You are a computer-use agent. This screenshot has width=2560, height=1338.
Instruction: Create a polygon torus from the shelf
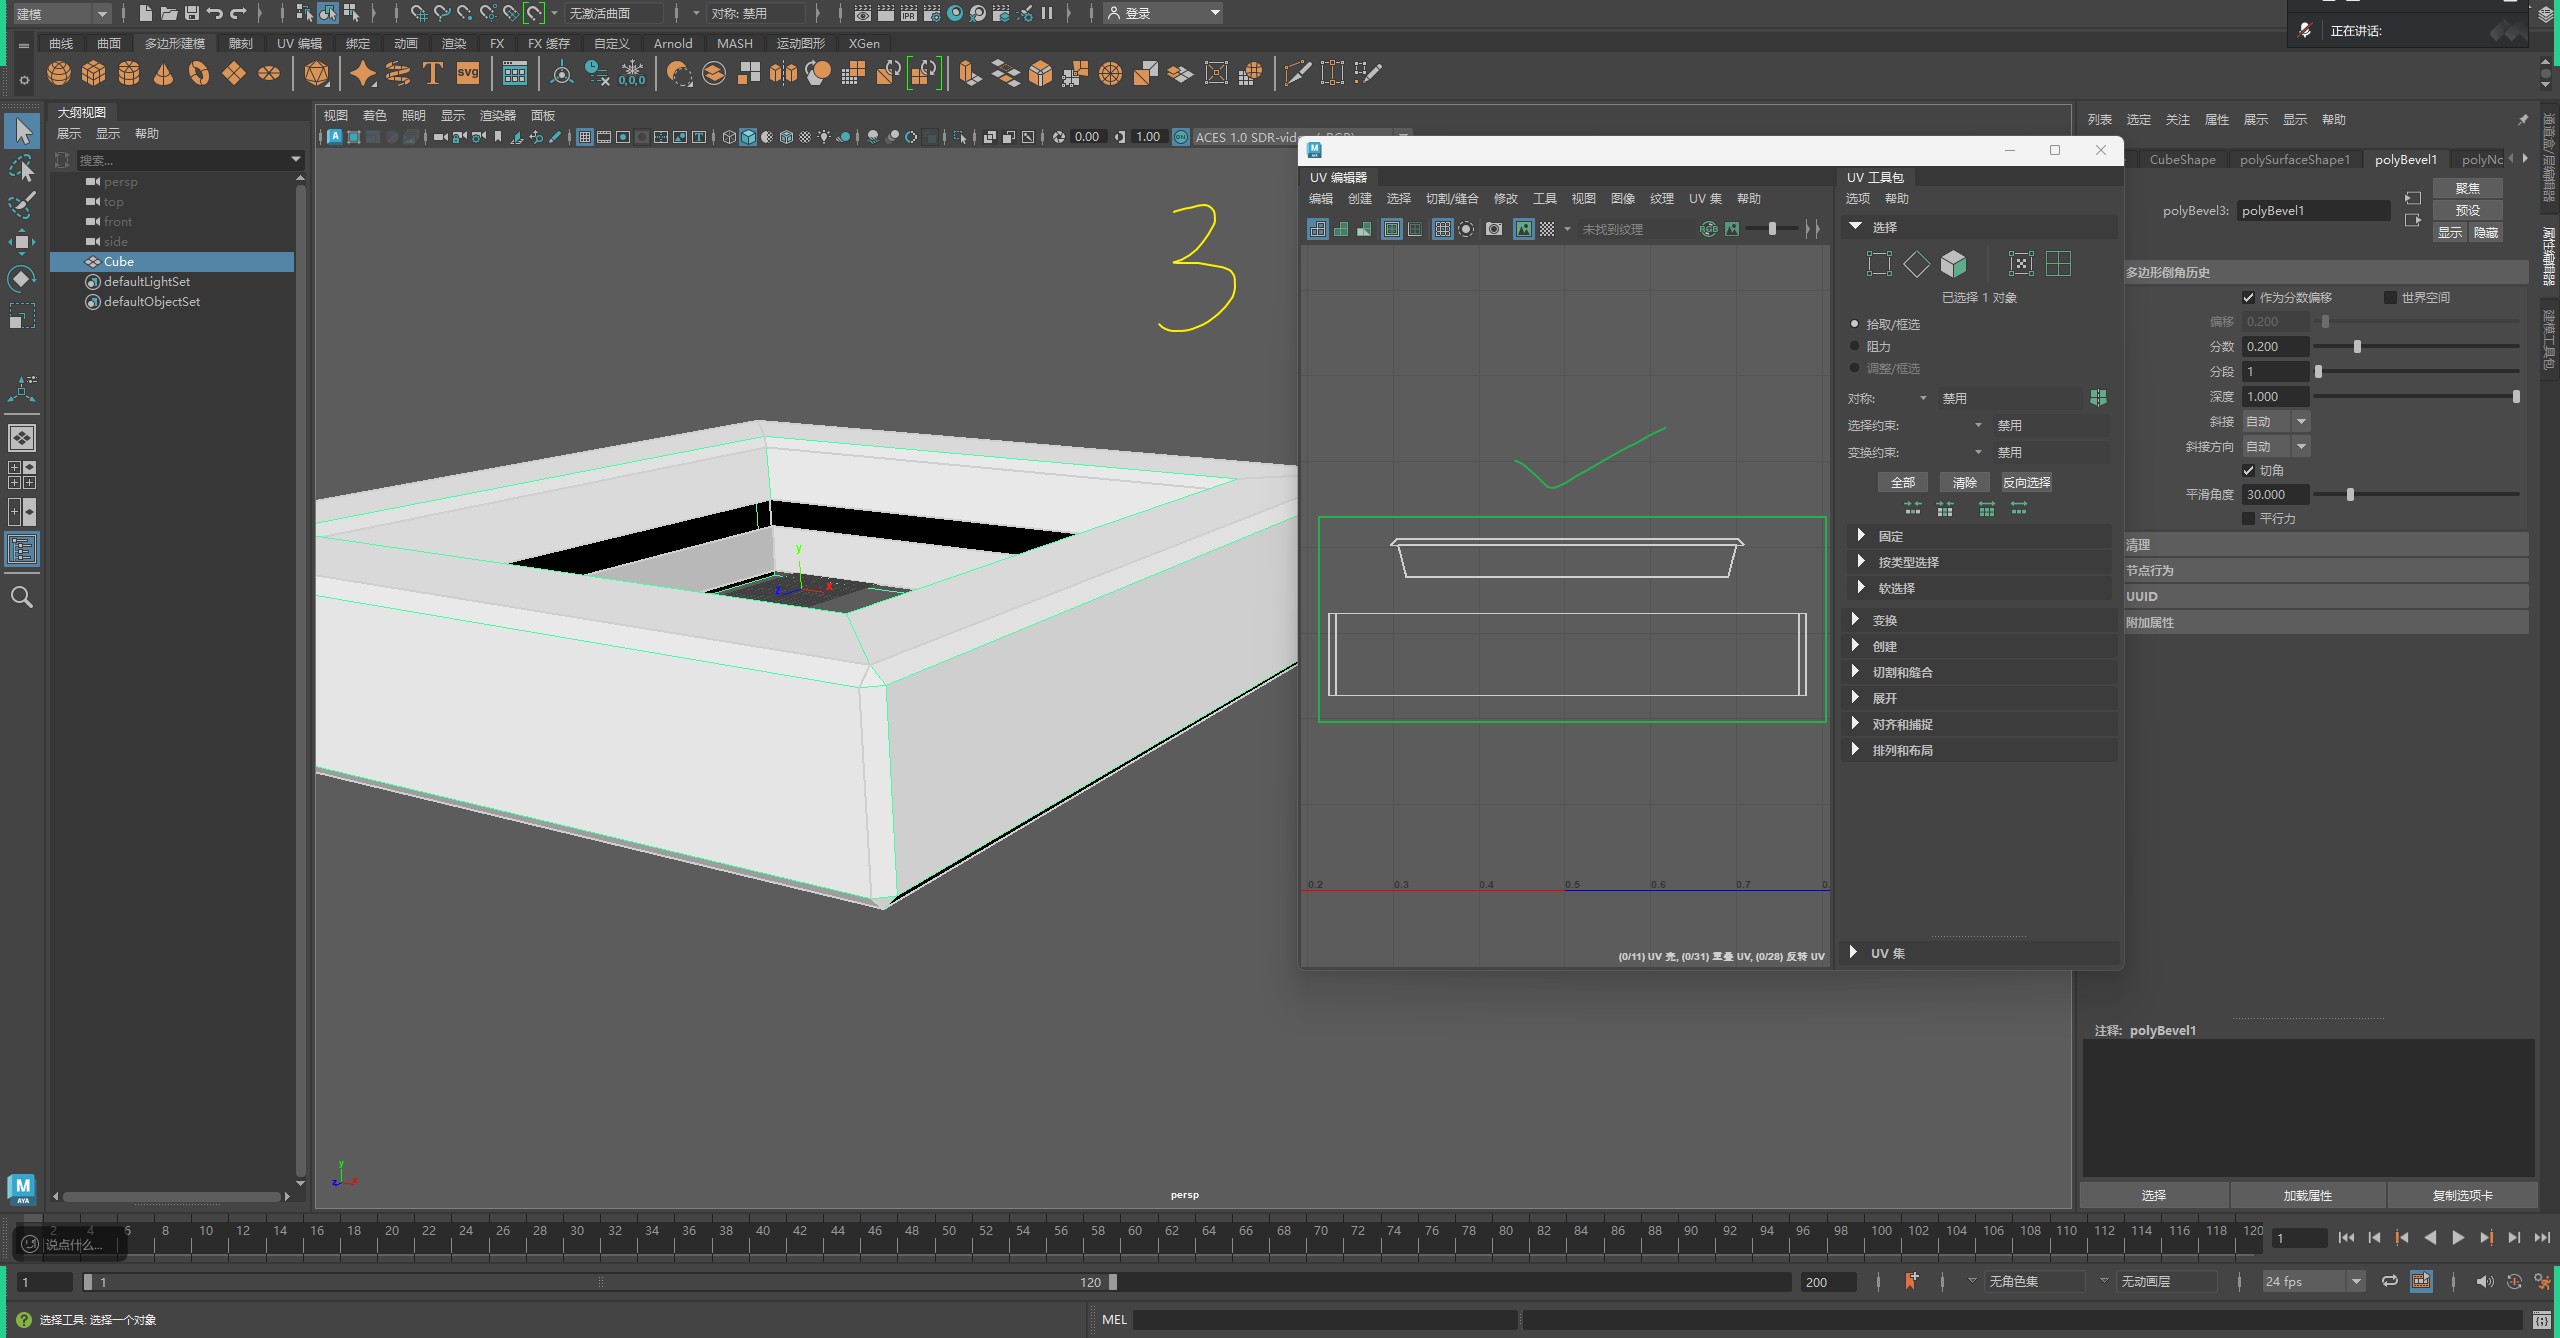tap(199, 73)
